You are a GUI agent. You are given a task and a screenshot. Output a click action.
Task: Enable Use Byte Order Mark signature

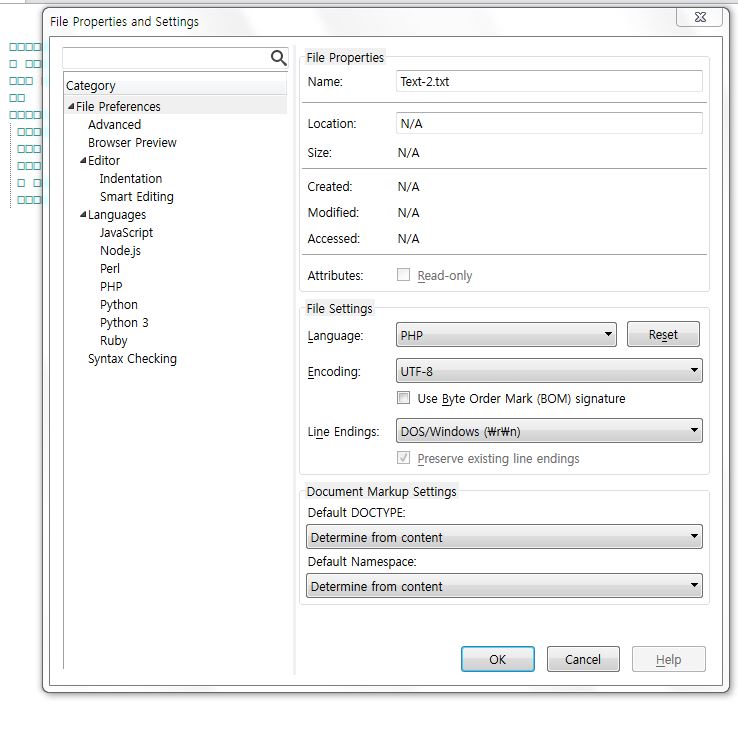click(x=404, y=398)
